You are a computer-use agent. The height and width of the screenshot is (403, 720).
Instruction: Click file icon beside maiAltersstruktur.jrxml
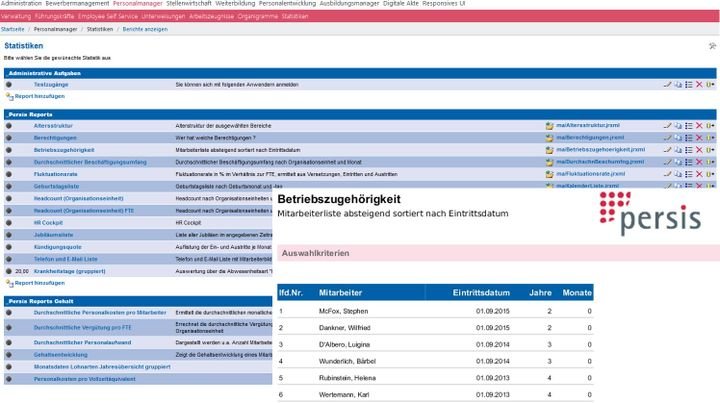click(x=549, y=125)
